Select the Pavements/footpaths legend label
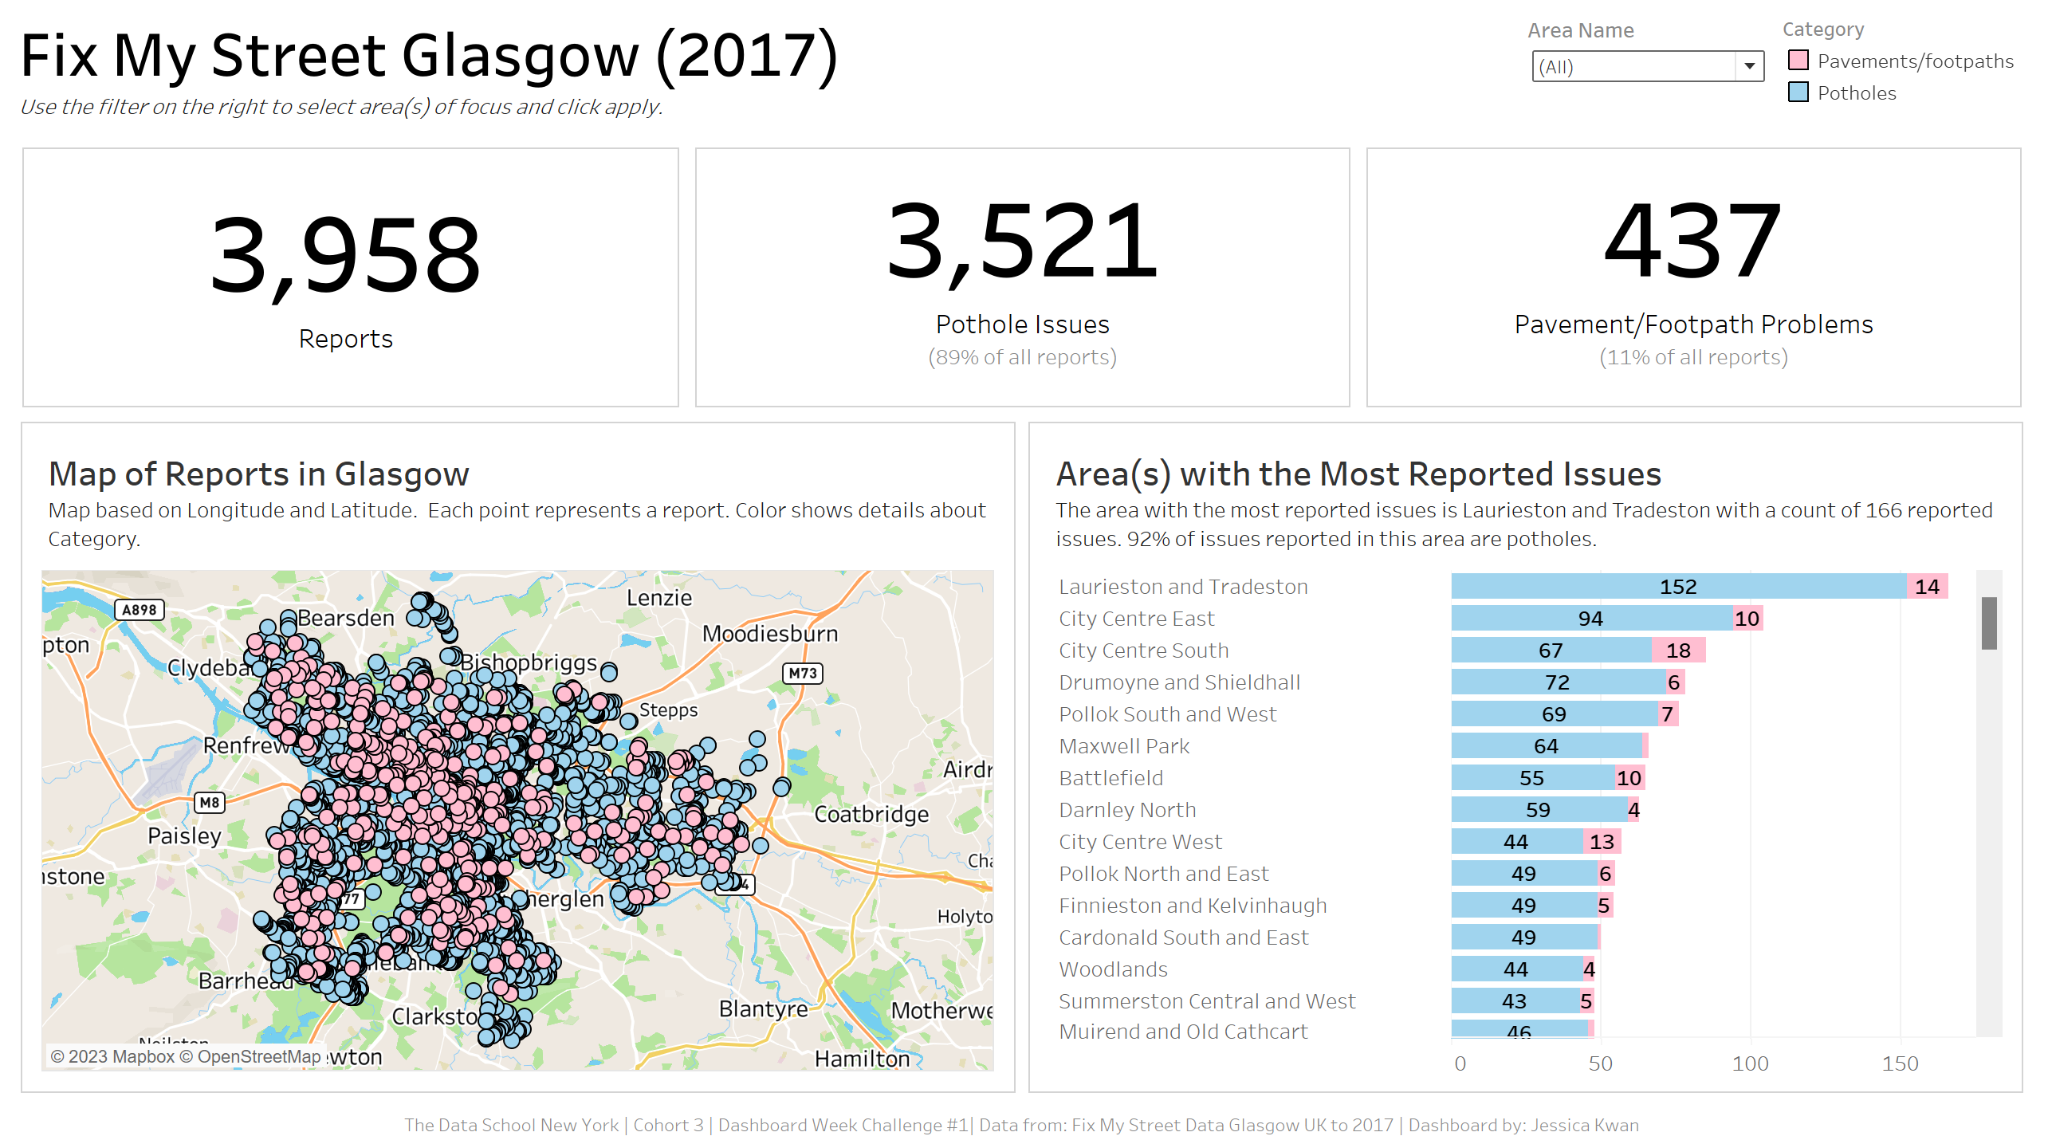Image resolution: width=2048 pixels, height=1143 pixels. (x=1915, y=61)
